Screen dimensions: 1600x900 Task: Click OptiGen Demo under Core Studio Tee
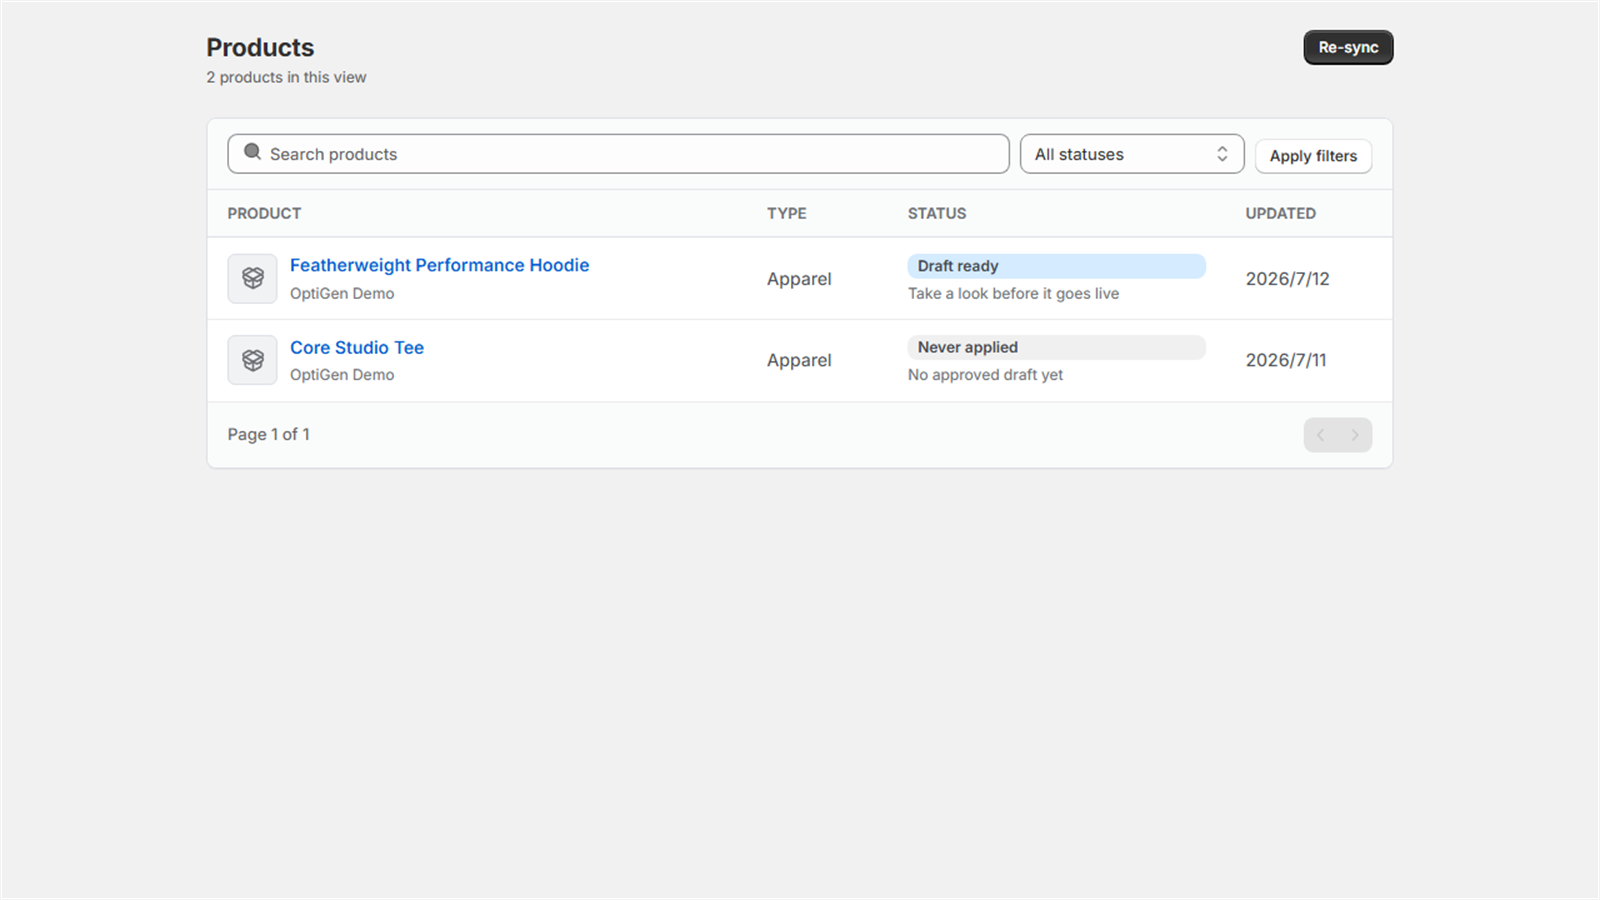[342, 375]
